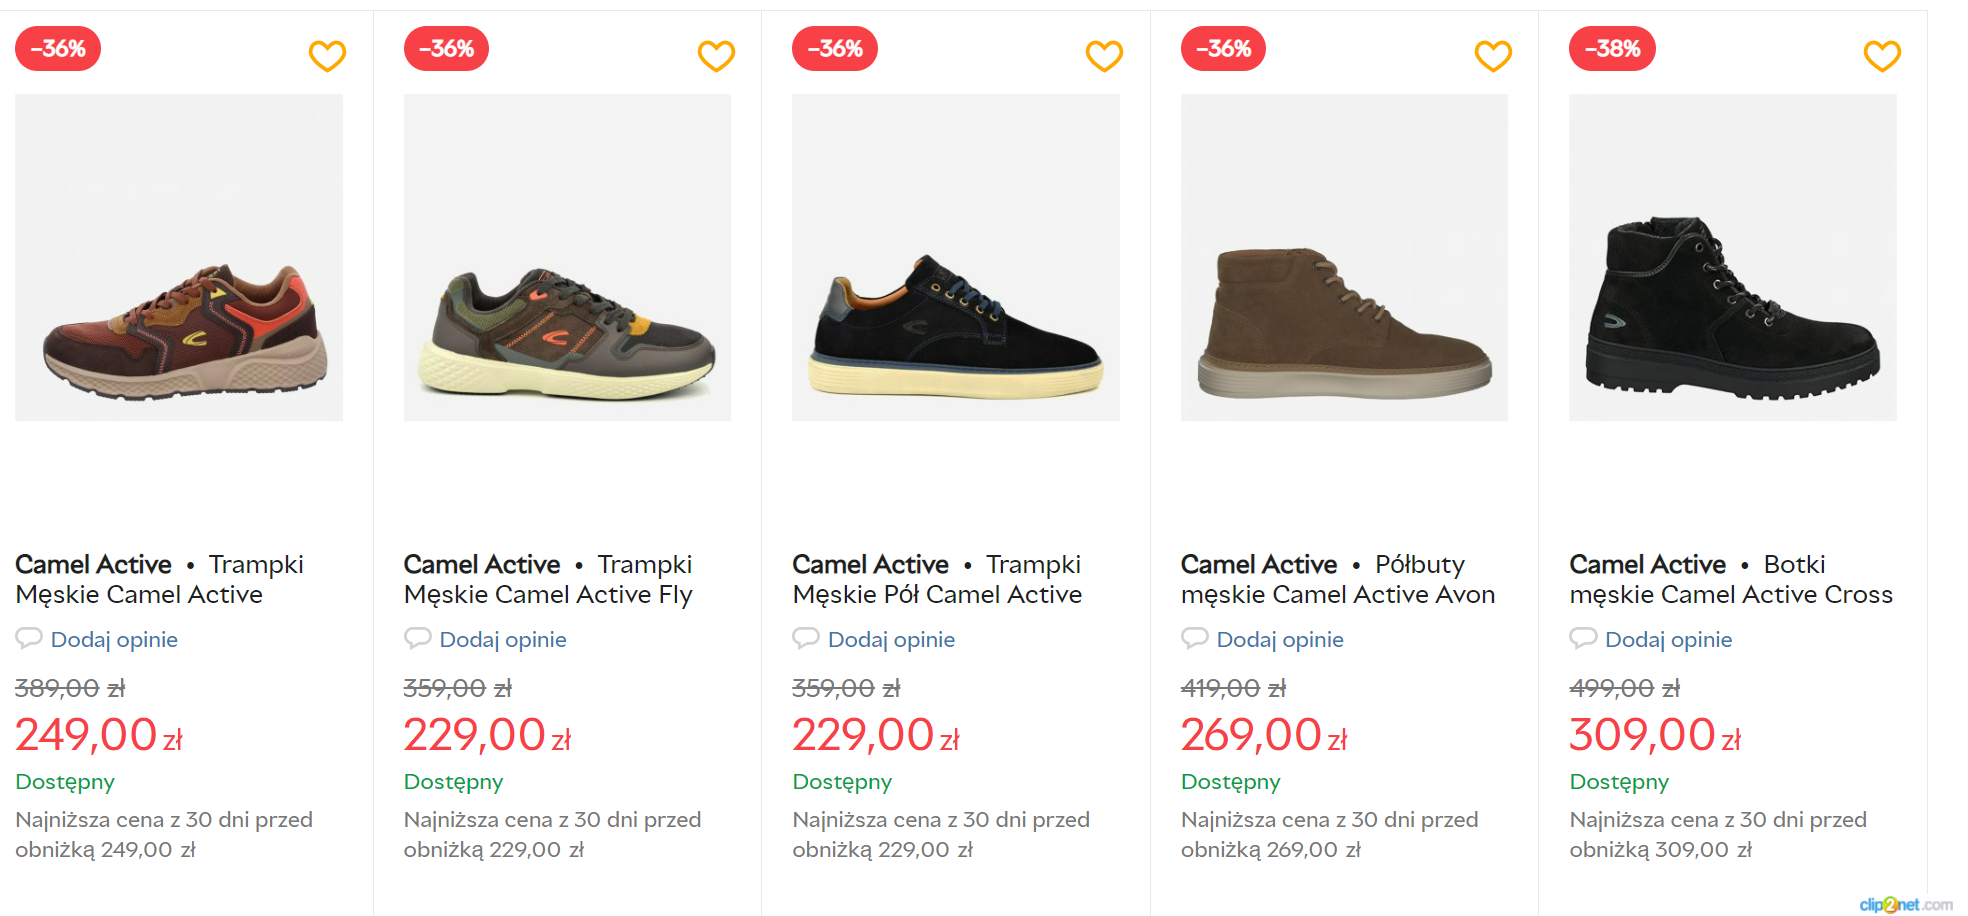Image resolution: width=1968 pixels, height=916 pixels.
Task: Click 'Dodaj opinie' for first Camel Active sneaker
Action: click(114, 640)
